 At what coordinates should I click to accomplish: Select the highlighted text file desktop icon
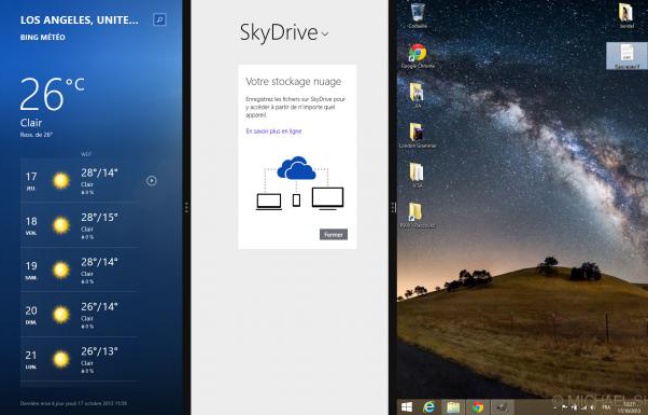pyautogui.click(x=627, y=55)
